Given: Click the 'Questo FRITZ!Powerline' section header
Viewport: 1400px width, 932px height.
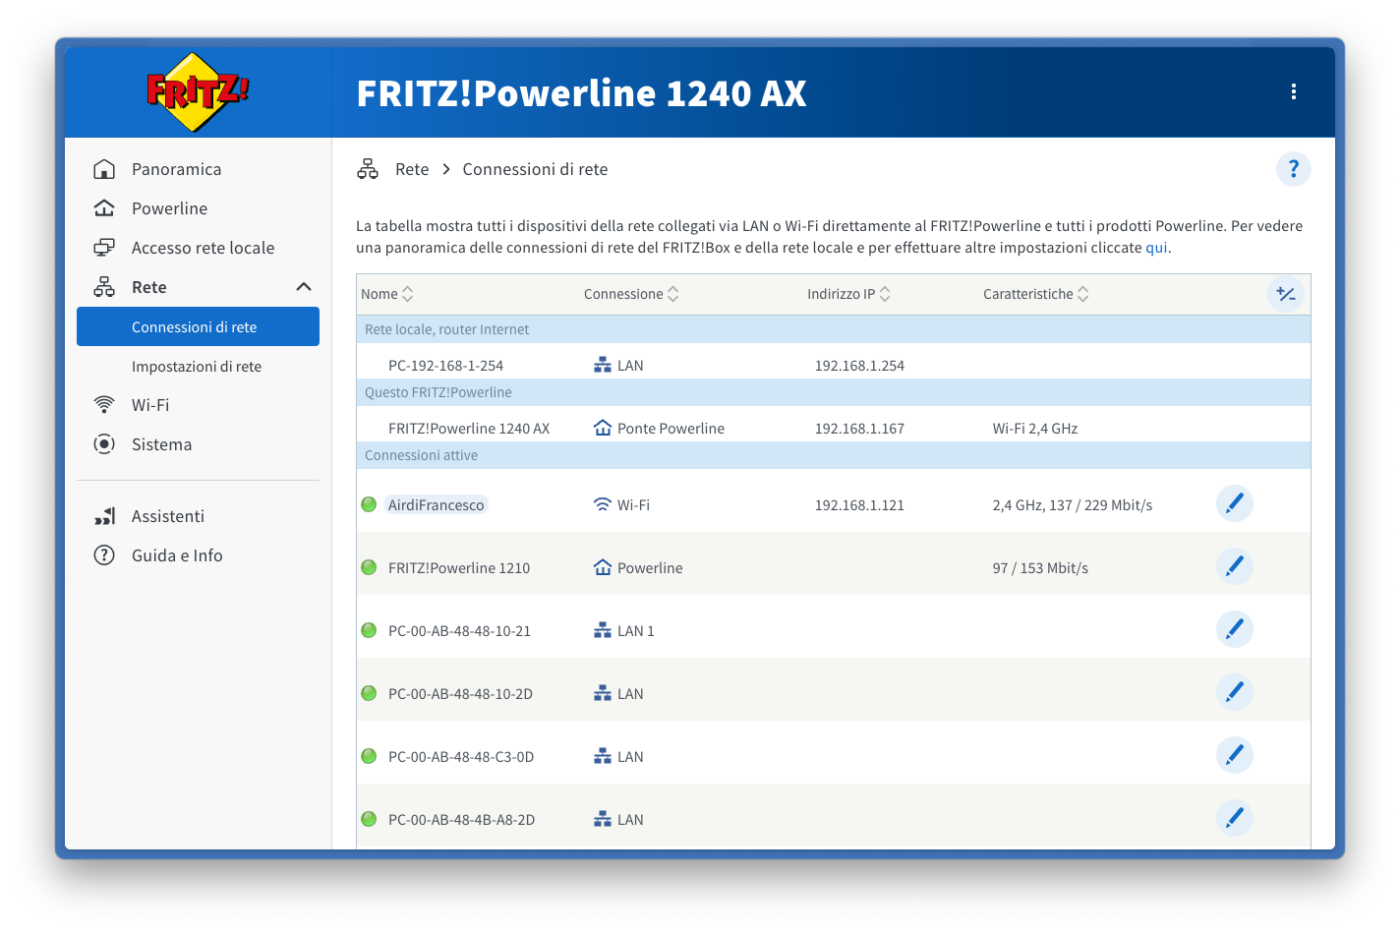Looking at the screenshot, I should pos(833,392).
